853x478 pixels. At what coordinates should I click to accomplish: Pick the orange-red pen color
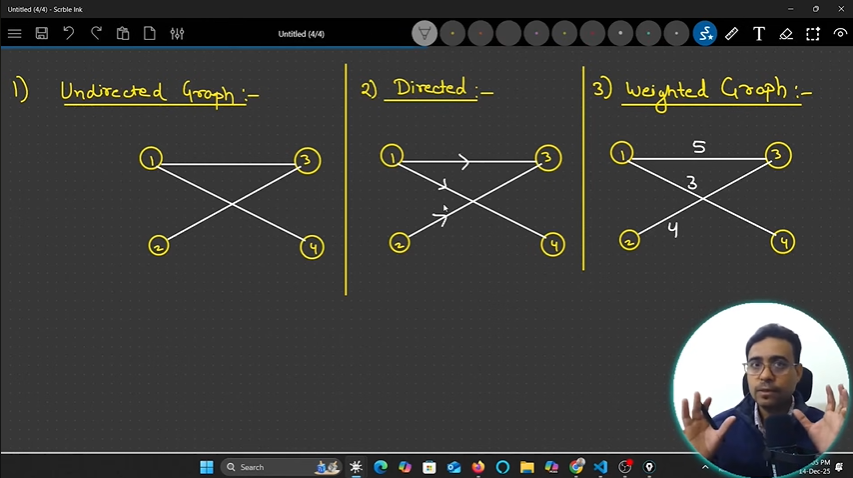[480, 34]
